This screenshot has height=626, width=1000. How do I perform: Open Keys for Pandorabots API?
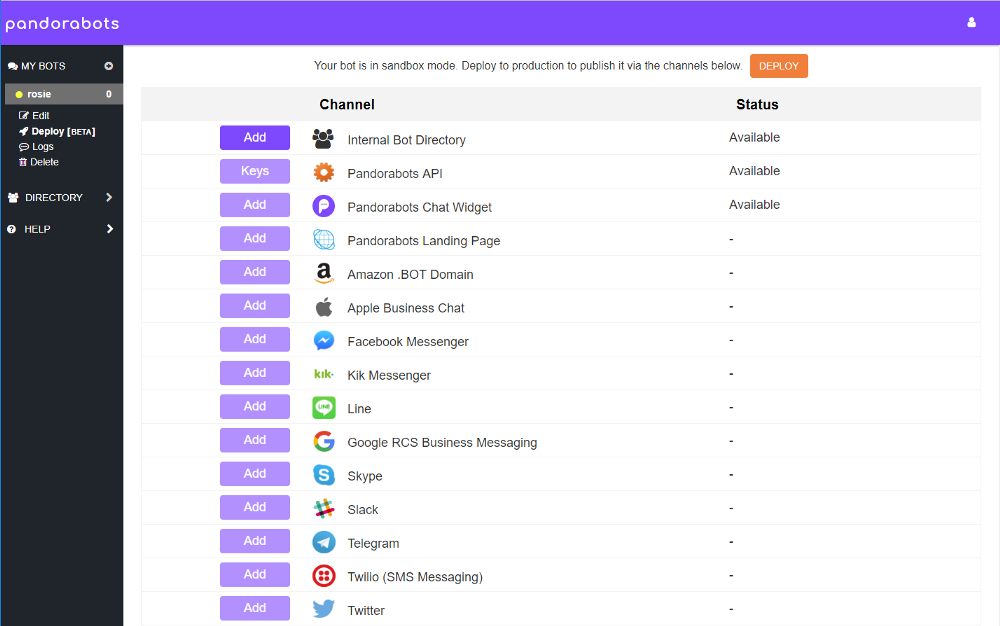tap(255, 171)
